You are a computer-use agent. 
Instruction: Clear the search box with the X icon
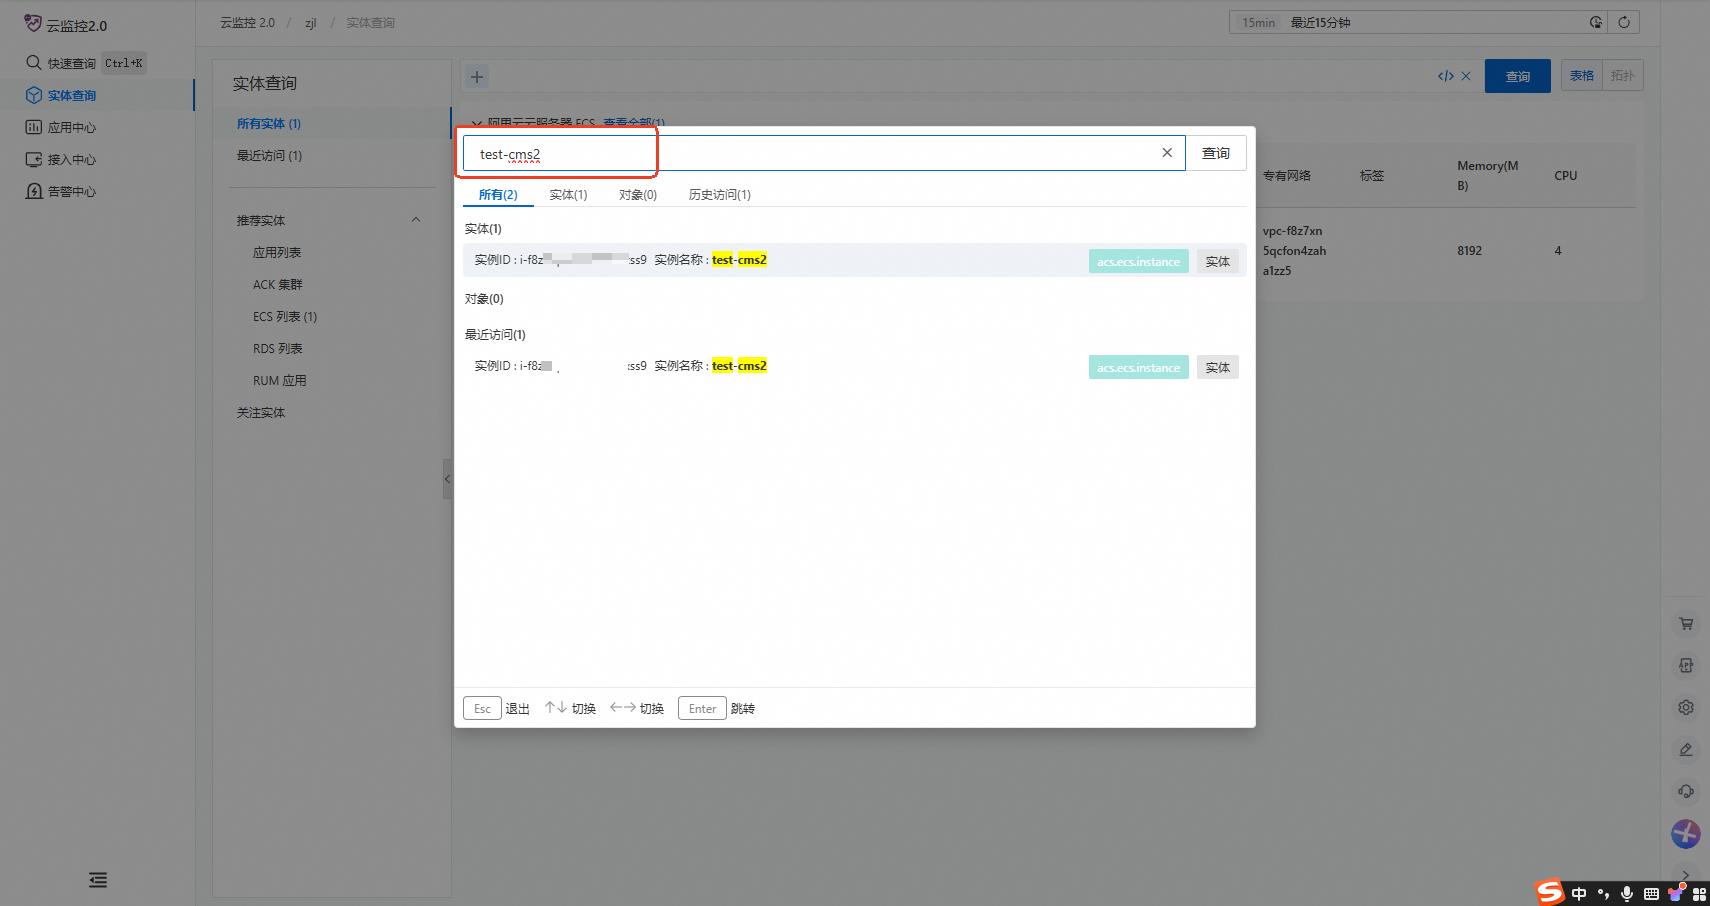[x=1167, y=153]
